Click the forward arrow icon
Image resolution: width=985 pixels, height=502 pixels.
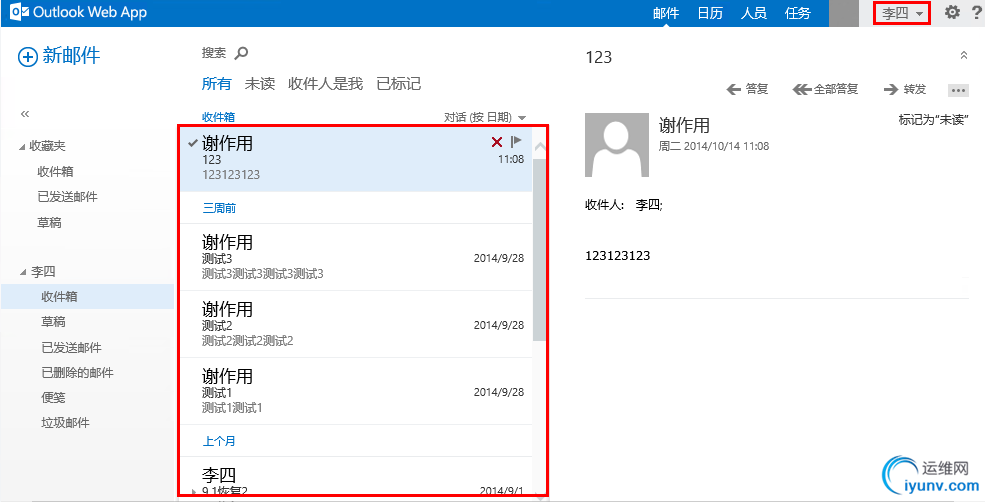tap(891, 90)
